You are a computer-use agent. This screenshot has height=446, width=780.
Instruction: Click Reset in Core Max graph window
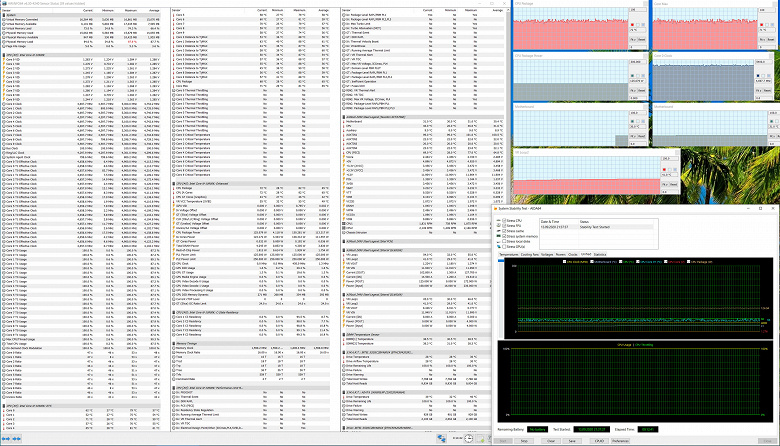(771, 40)
